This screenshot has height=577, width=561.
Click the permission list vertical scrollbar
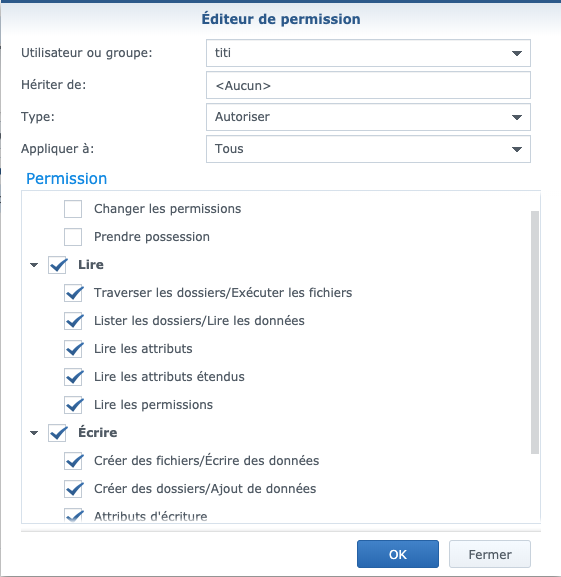tap(535, 332)
